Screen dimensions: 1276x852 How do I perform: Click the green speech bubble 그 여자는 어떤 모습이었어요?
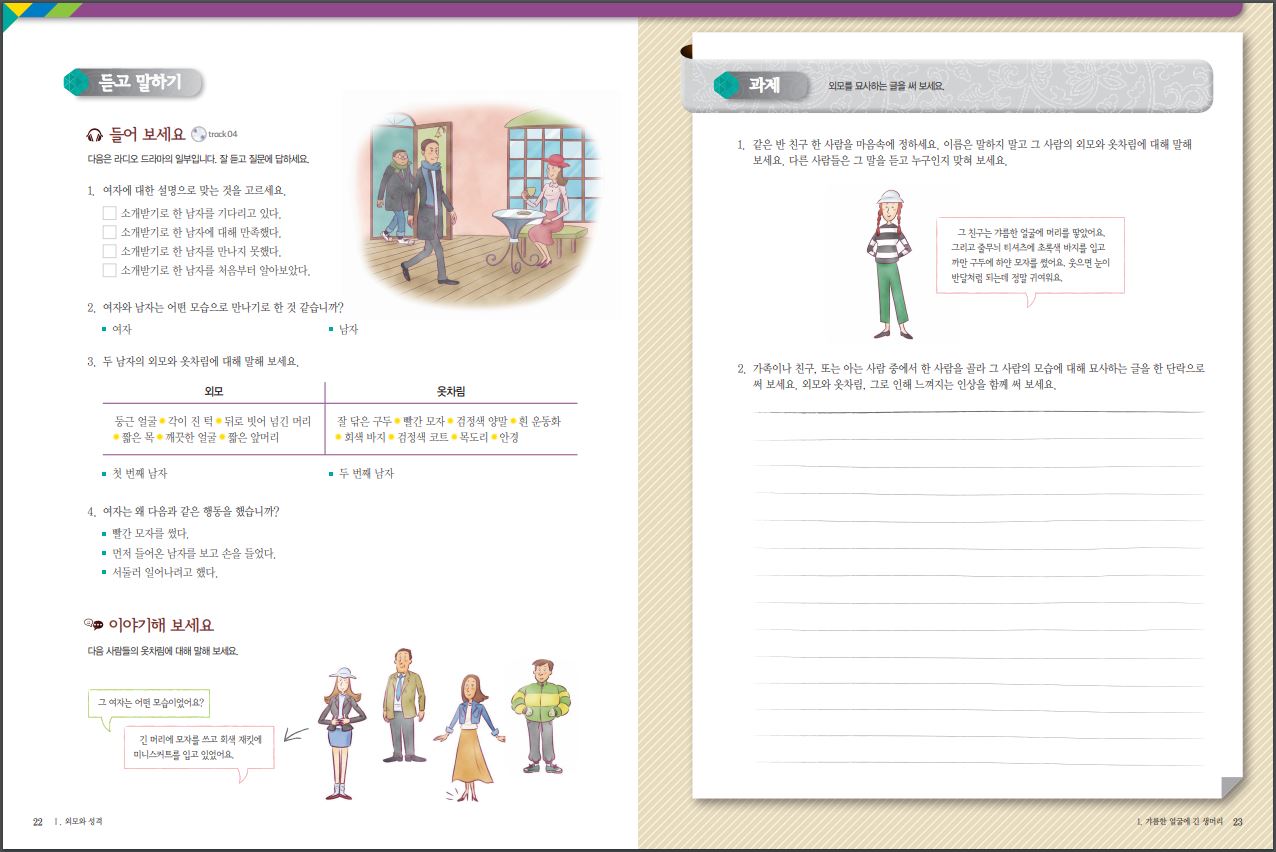pyautogui.click(x=149, y=702)
